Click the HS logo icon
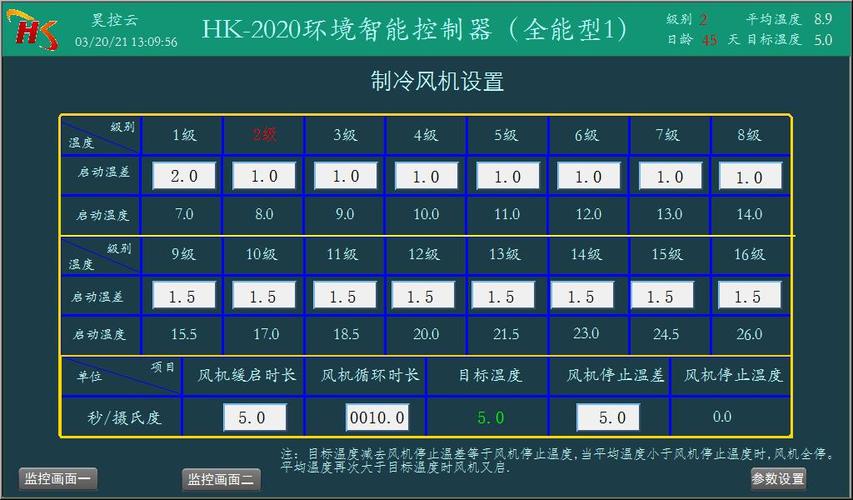 pos(33,30)
